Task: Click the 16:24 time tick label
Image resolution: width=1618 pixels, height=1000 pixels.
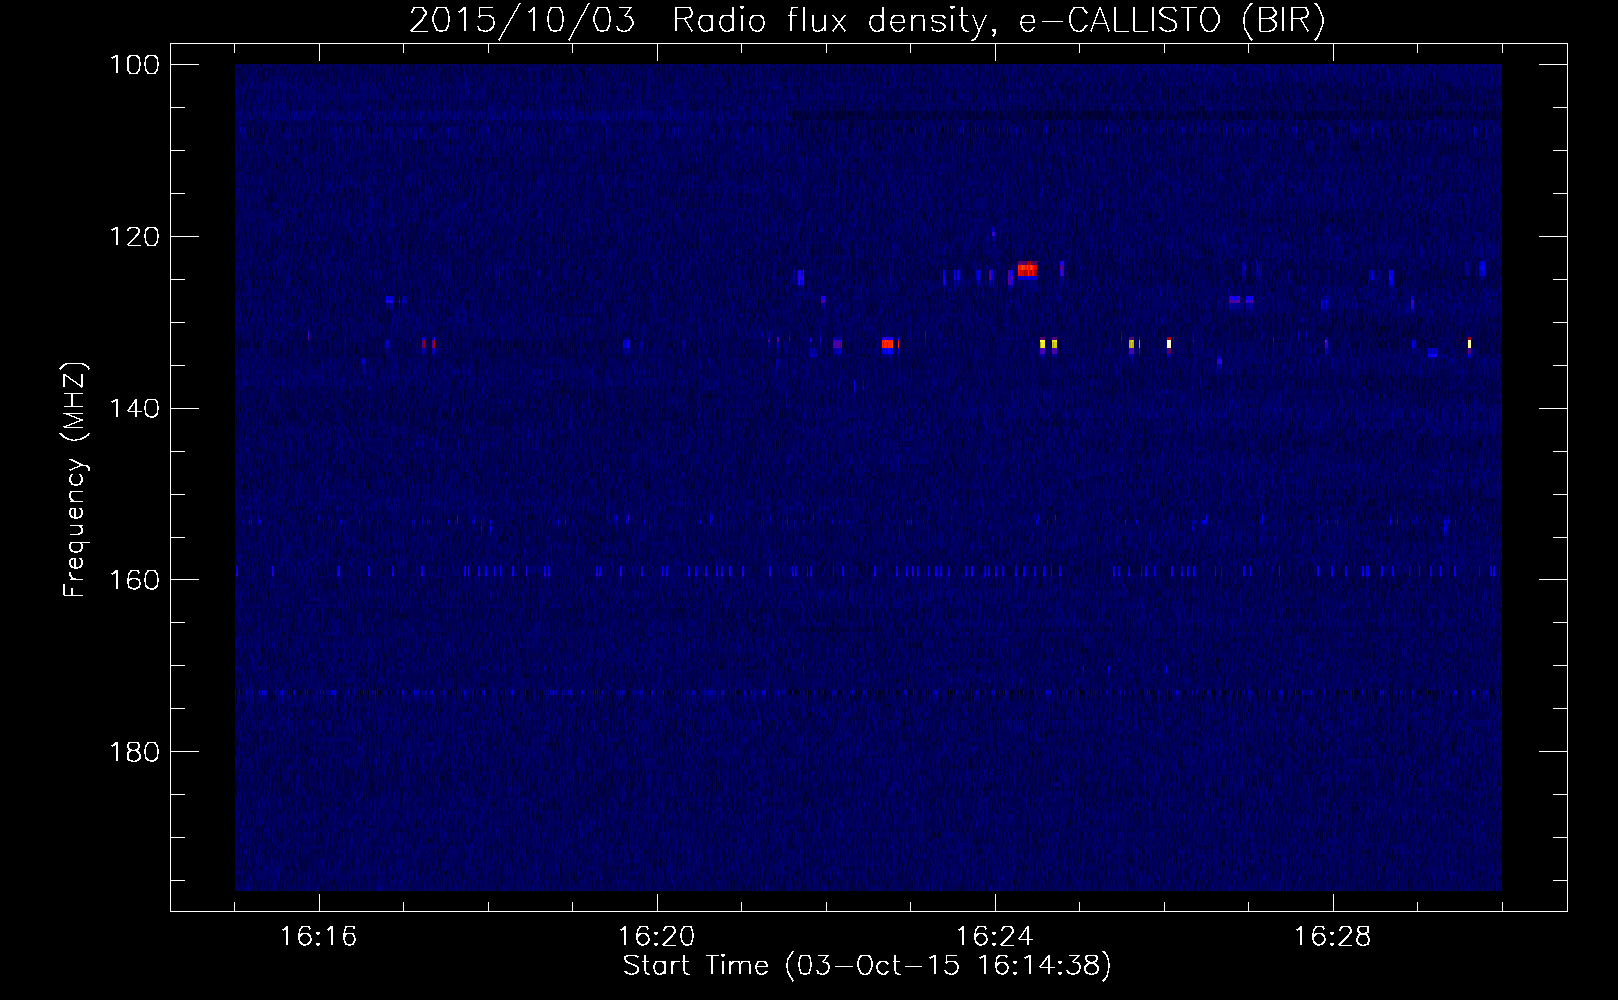Action: click(x=994, y=937)
